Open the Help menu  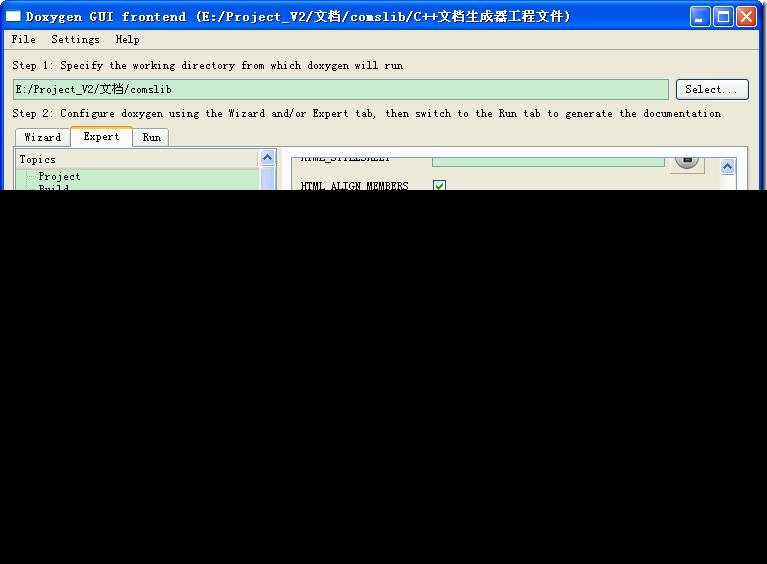click(x=127, y=40)
